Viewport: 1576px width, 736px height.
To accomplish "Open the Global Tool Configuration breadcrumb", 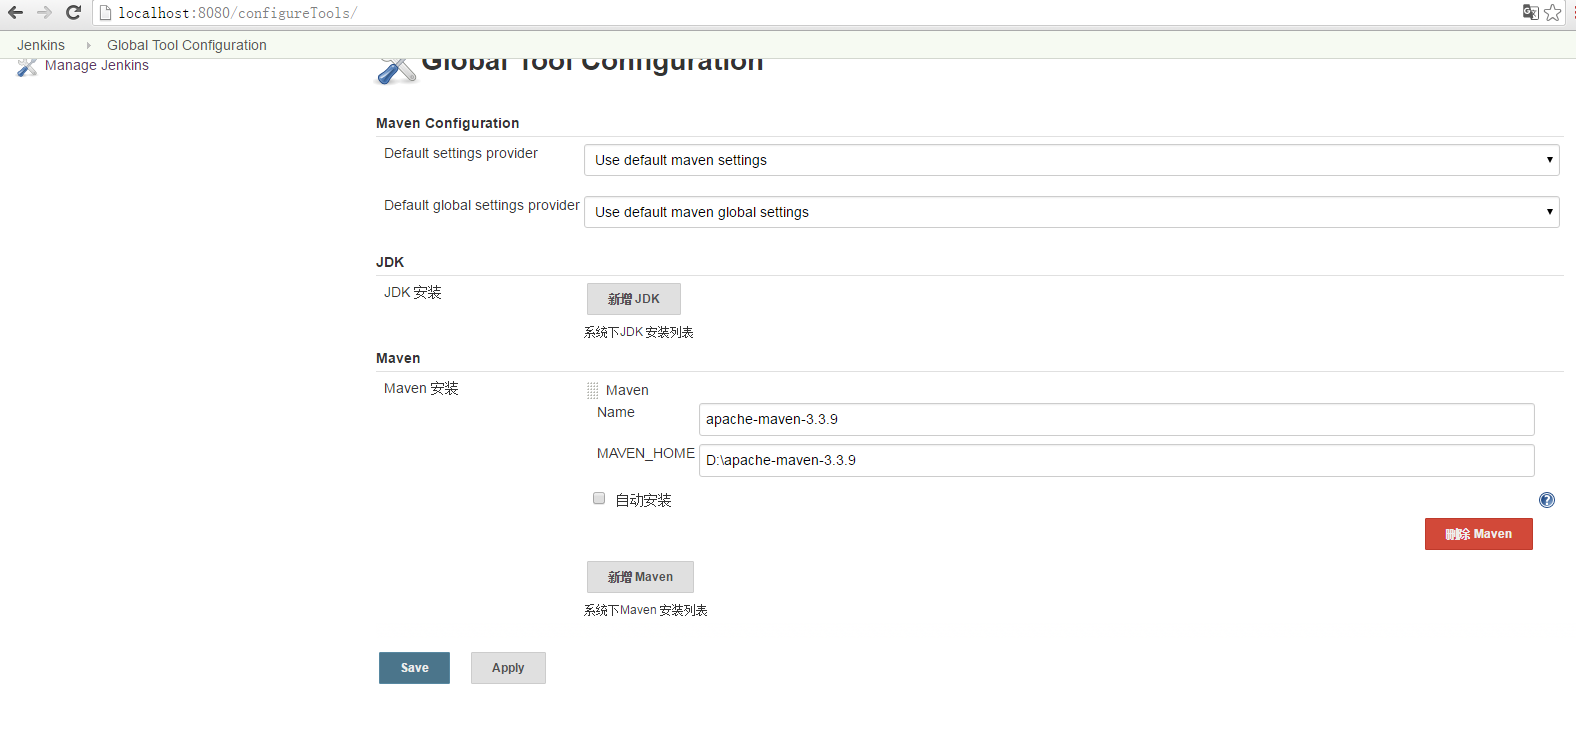I will tap(187, 45).
